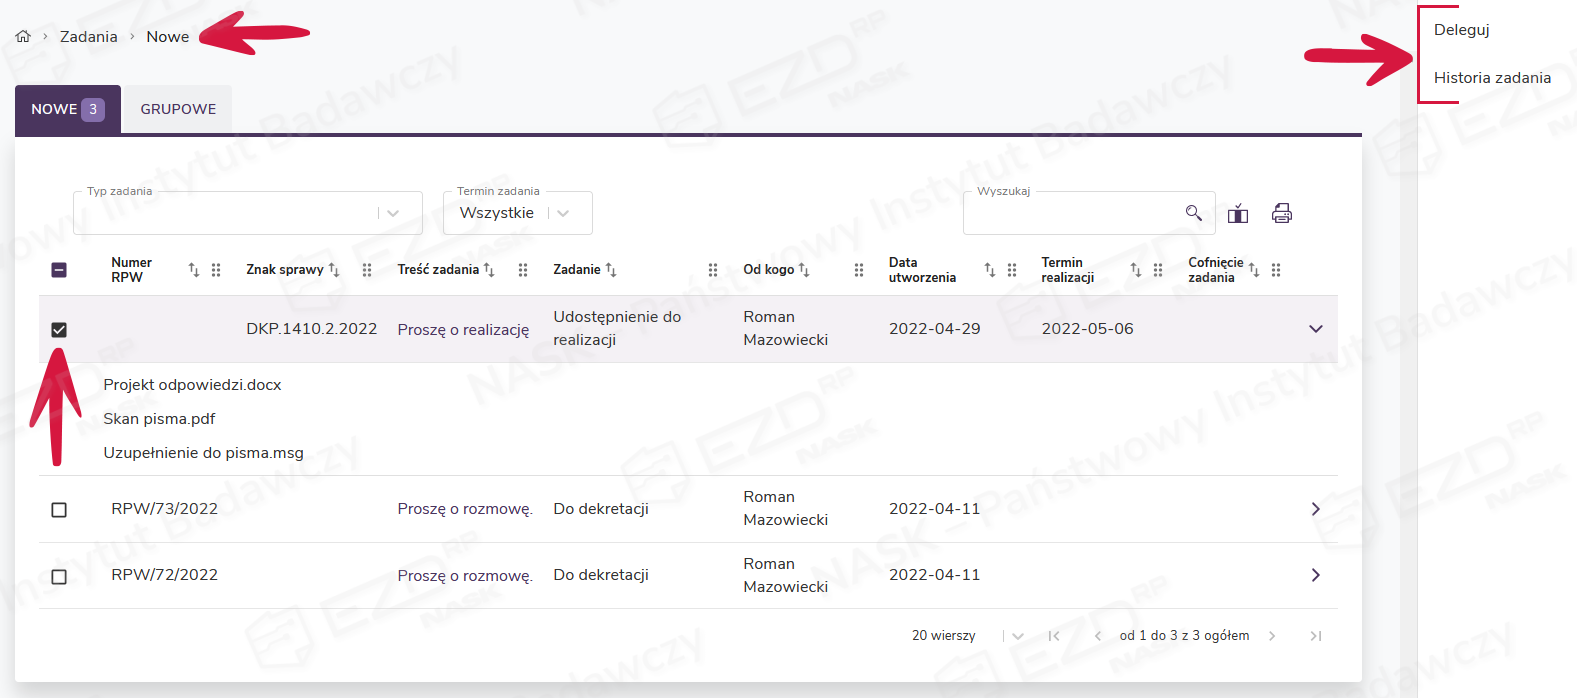
Task: Click into the Wyszukaj search field
Action: point(1070,213)
